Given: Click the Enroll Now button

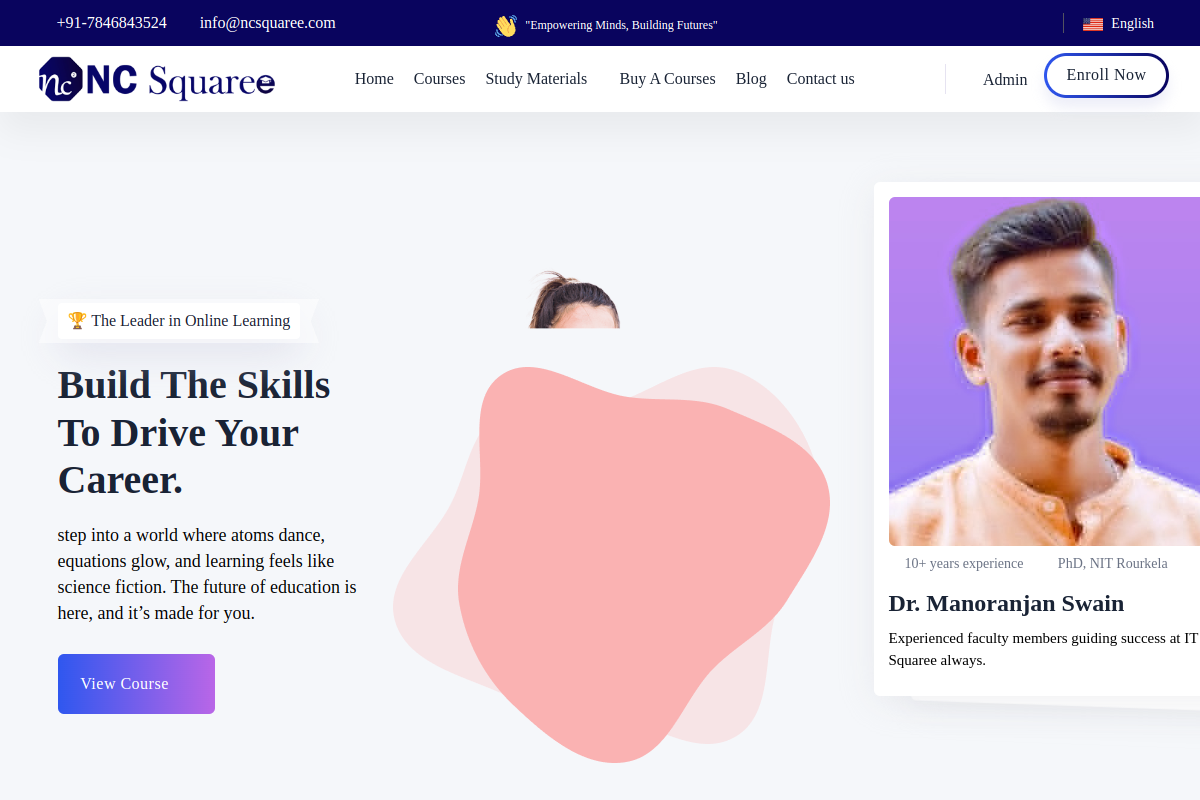Looking at the screenshot, I should coord(1106,75).
